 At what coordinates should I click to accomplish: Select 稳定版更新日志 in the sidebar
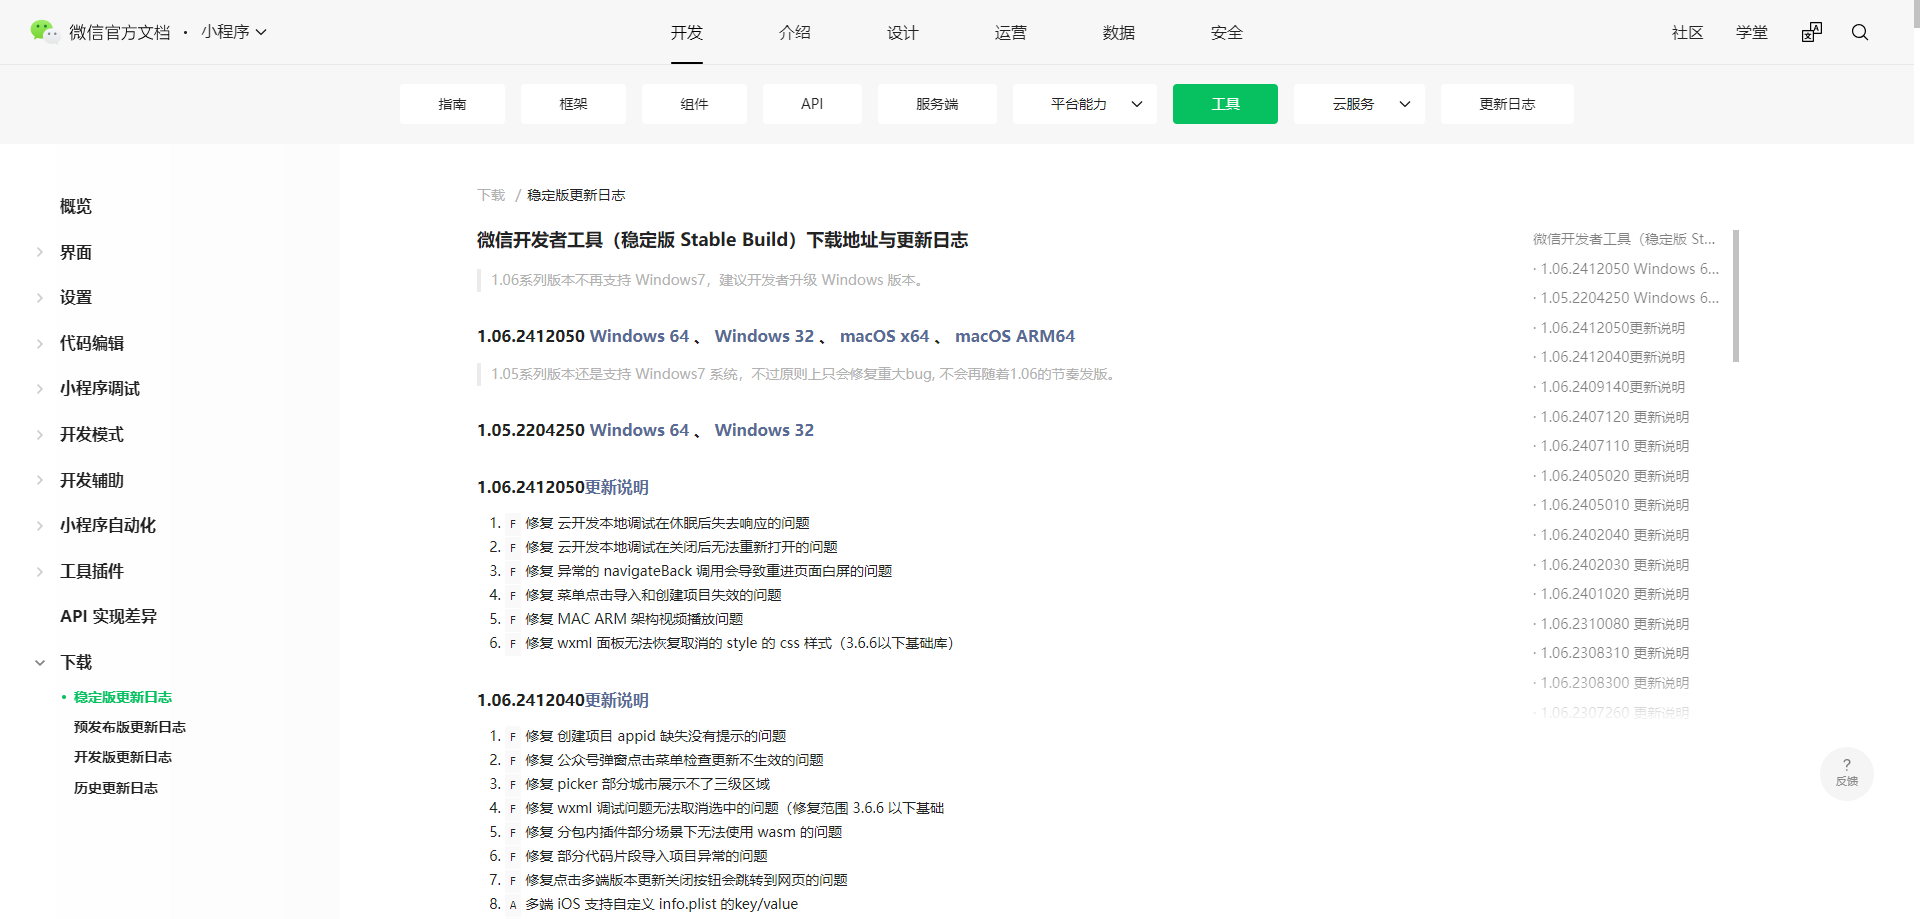[123, 697]
